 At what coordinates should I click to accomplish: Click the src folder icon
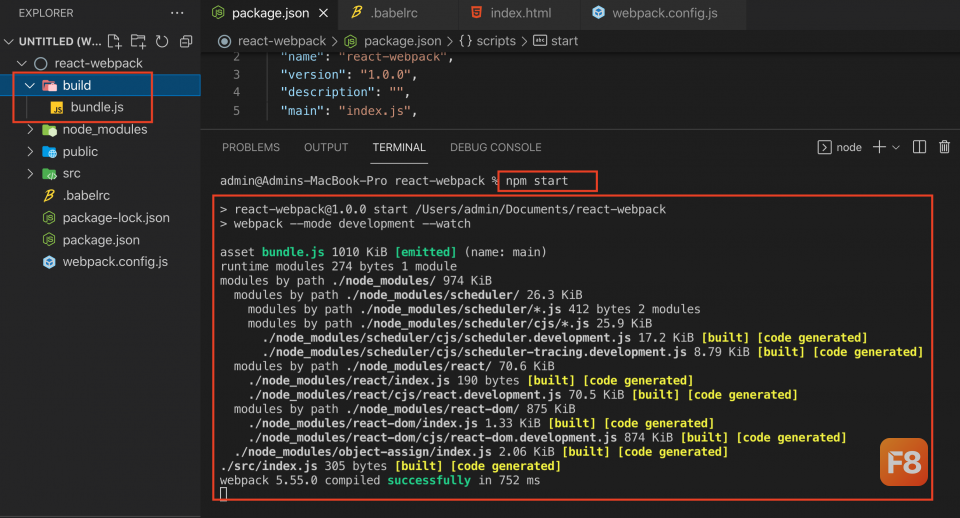(x=49, y=173)
